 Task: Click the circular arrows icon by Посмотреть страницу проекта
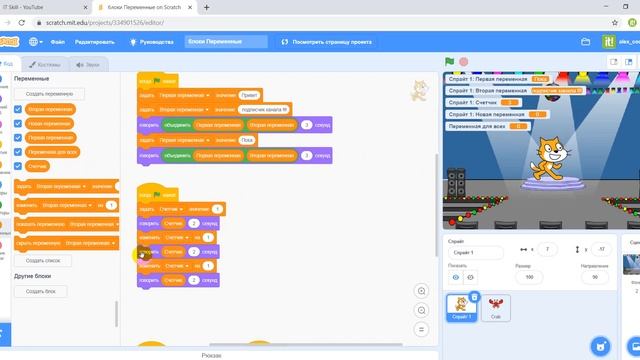[x=284, y=42]
